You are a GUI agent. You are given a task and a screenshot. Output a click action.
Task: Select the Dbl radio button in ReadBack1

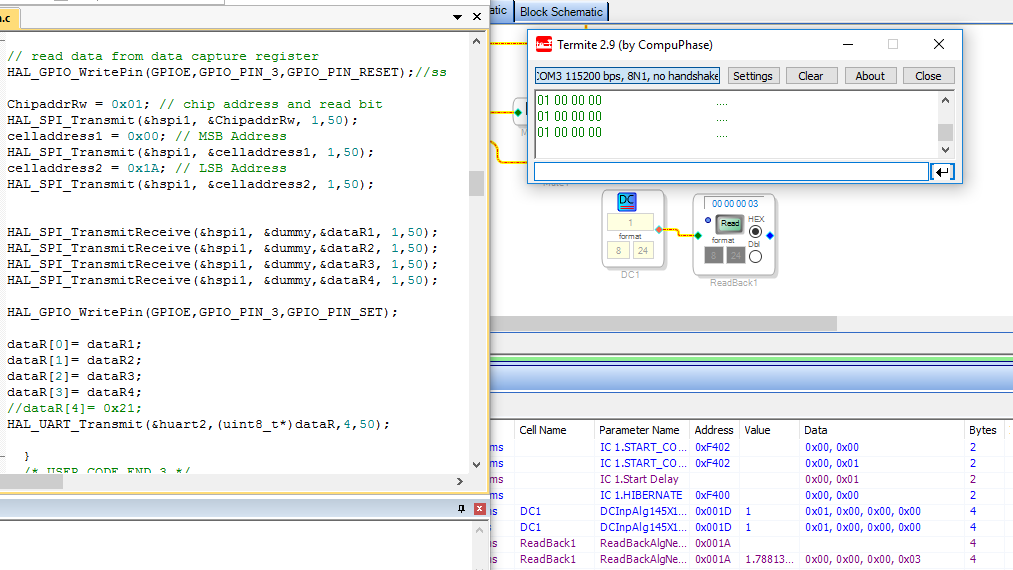(x=755, y=257)
